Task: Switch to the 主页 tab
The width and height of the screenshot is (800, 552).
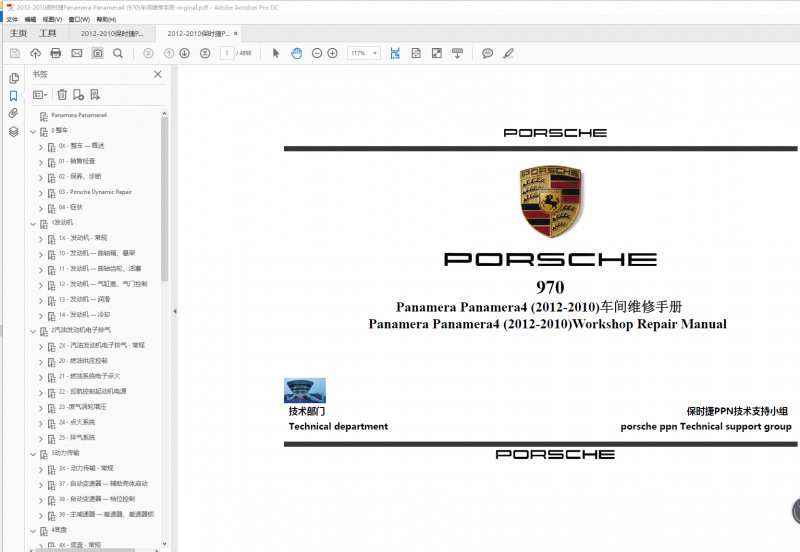Action: tap(18, 33)
